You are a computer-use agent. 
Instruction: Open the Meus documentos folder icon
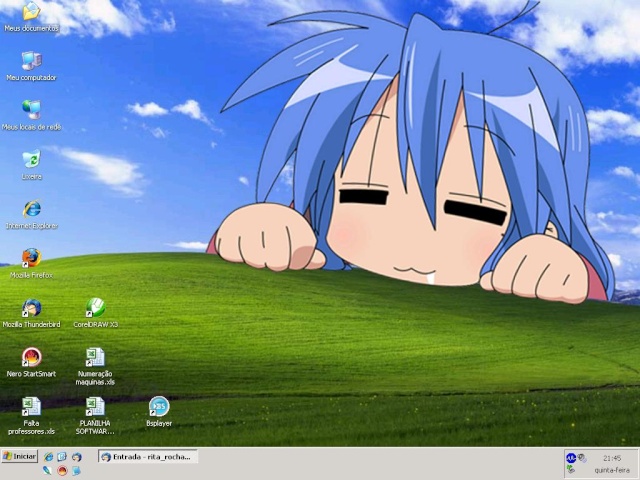click(31, 12)
